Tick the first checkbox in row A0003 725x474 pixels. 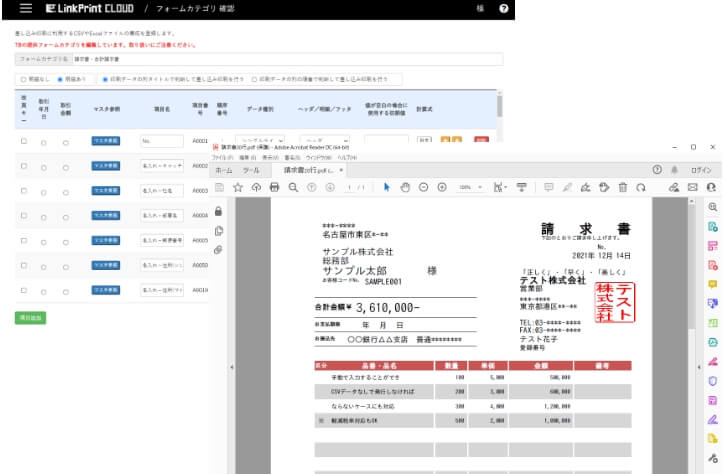pos(24,191)
